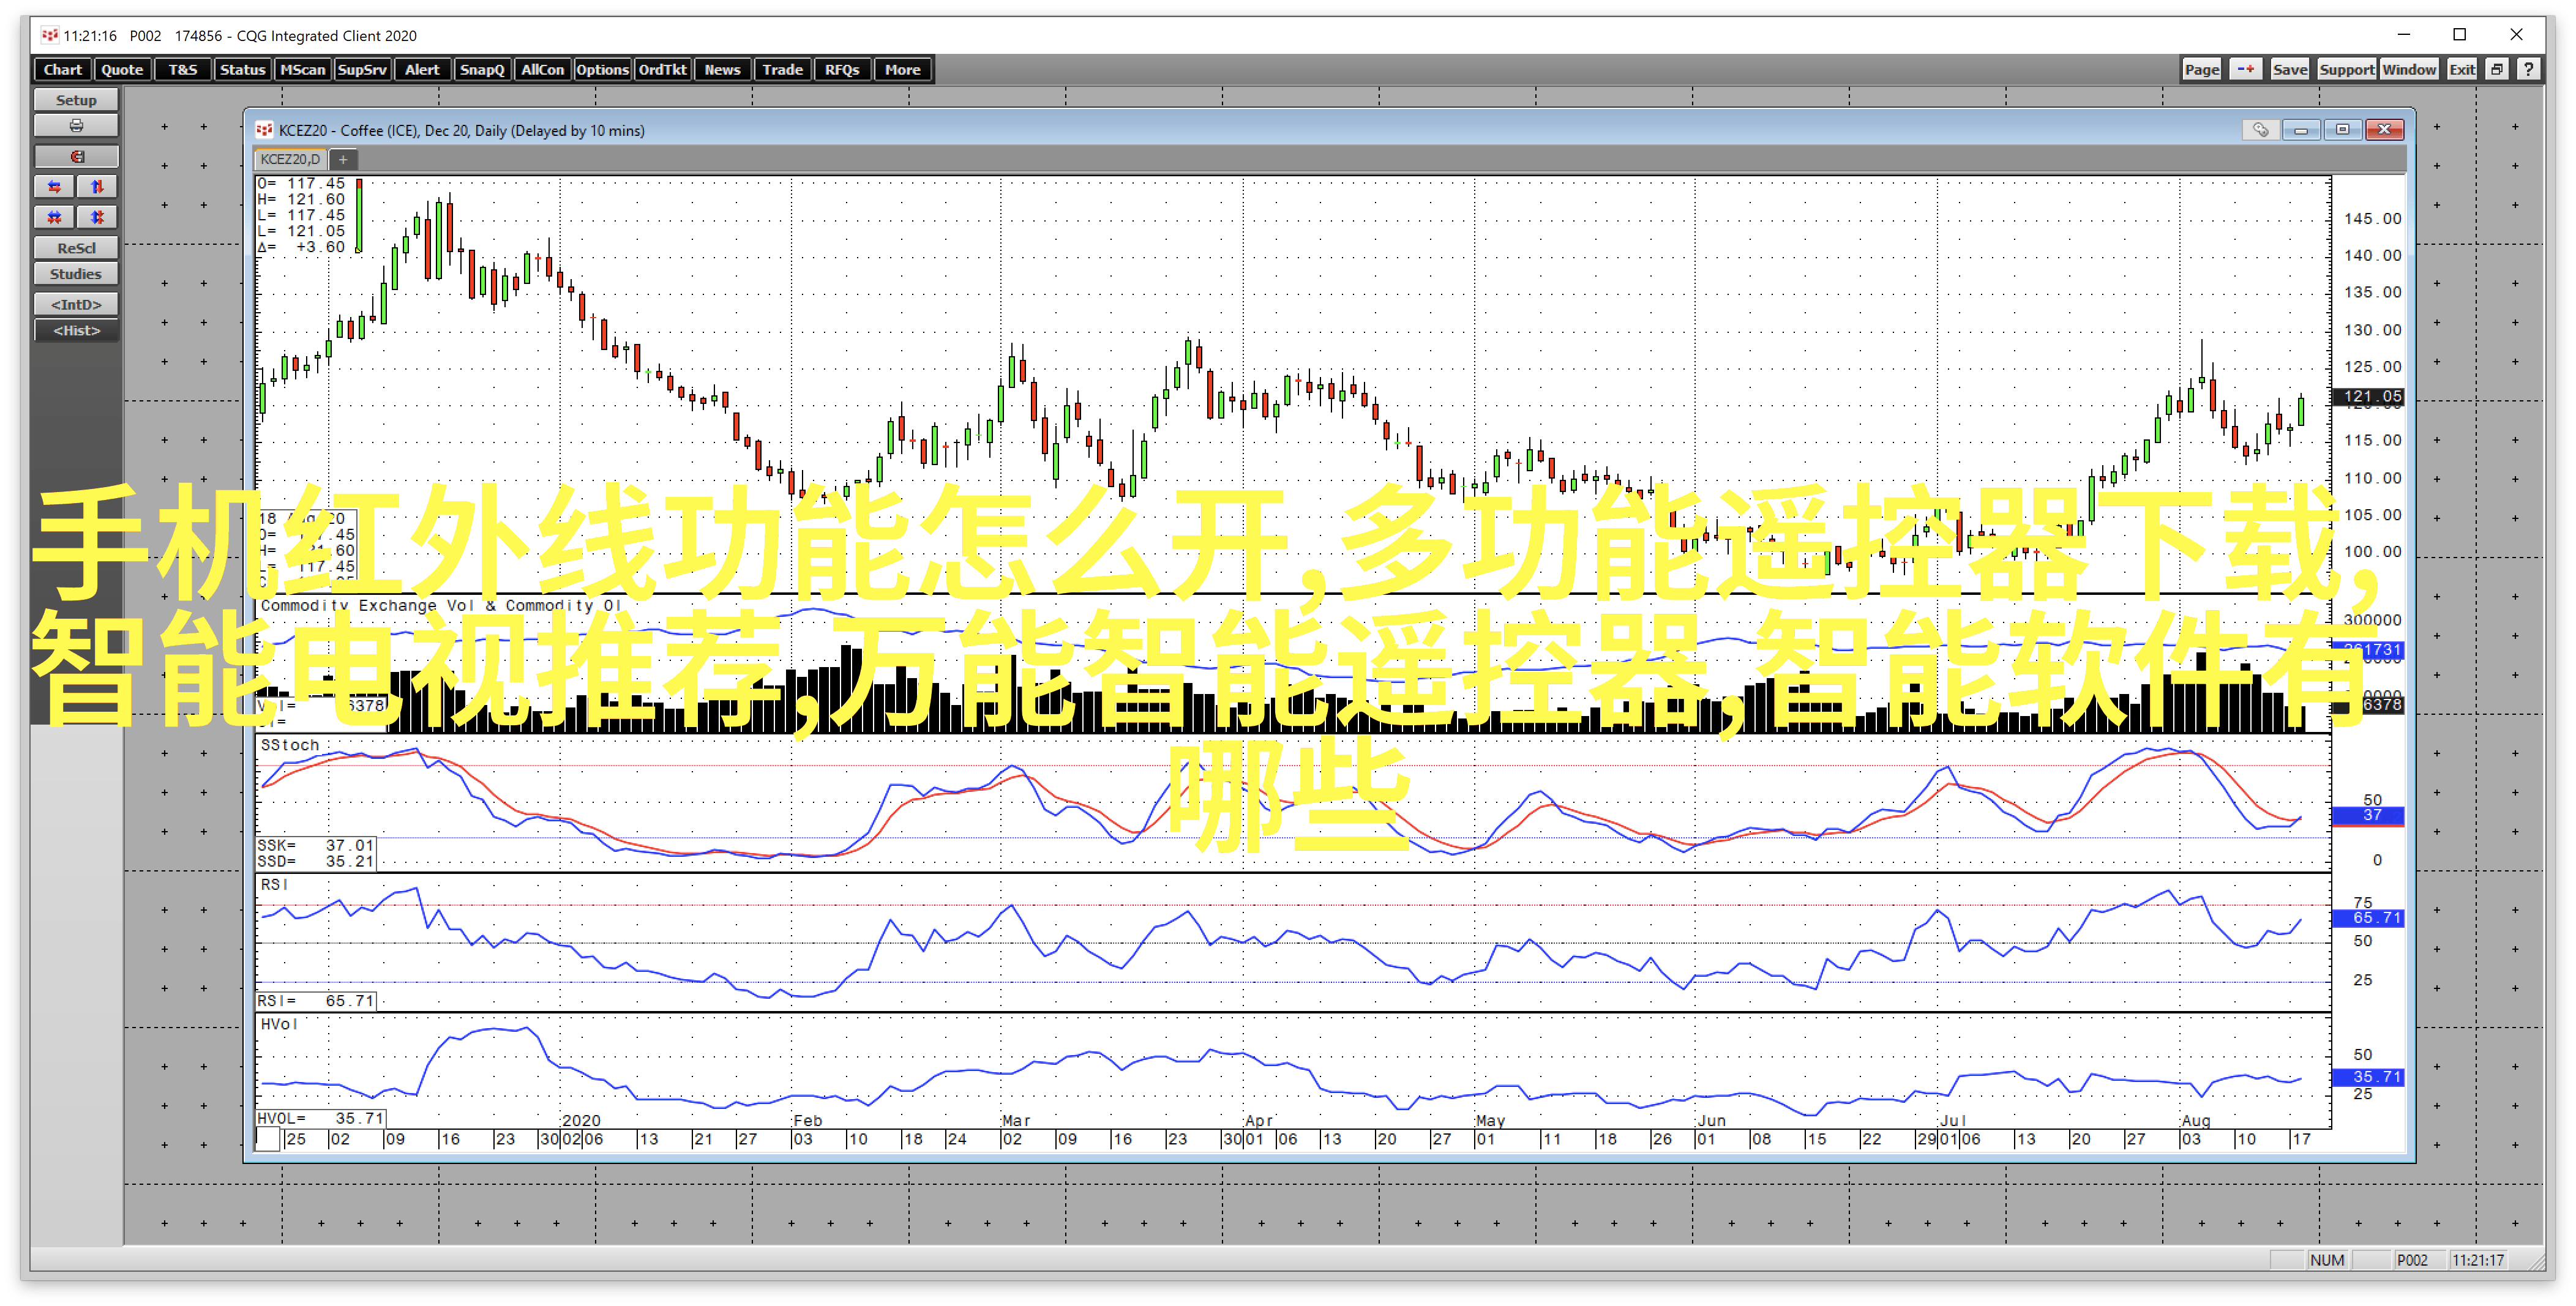Click the News toolbar button
2576x1306 pixels.
click(x=722, y=69)
